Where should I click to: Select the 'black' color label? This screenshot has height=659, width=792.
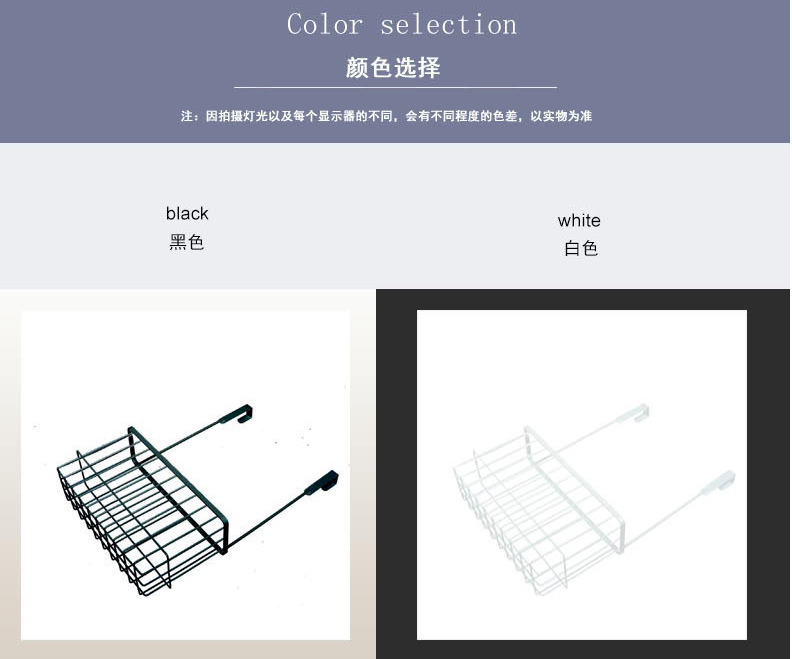pos(187,214)
